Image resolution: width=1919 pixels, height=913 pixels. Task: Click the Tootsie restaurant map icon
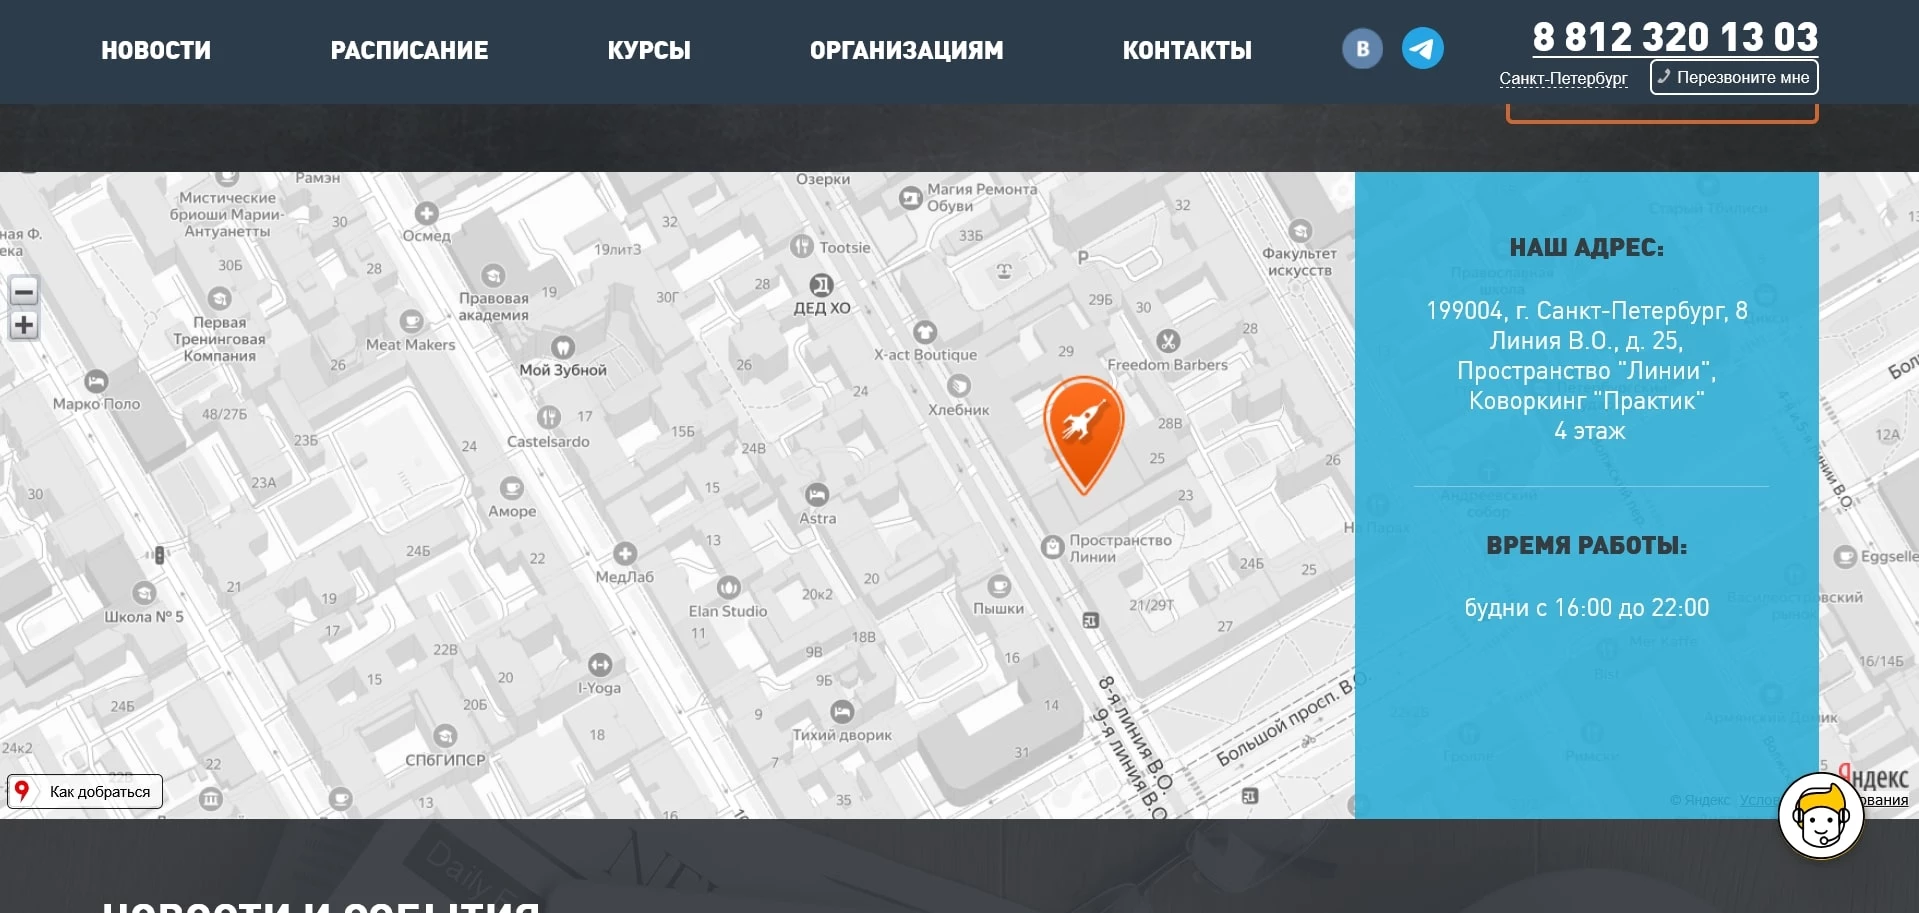point(801,246)
